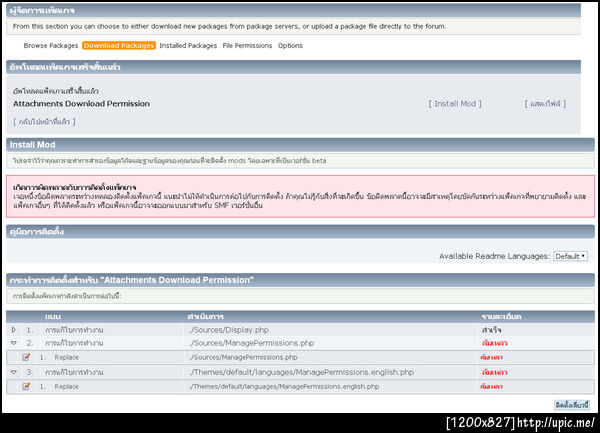Screen dimensions: 600x433
Task: Click ./Sources/ManagePermissions.php in row 2
Action: (x=251, y=343)
